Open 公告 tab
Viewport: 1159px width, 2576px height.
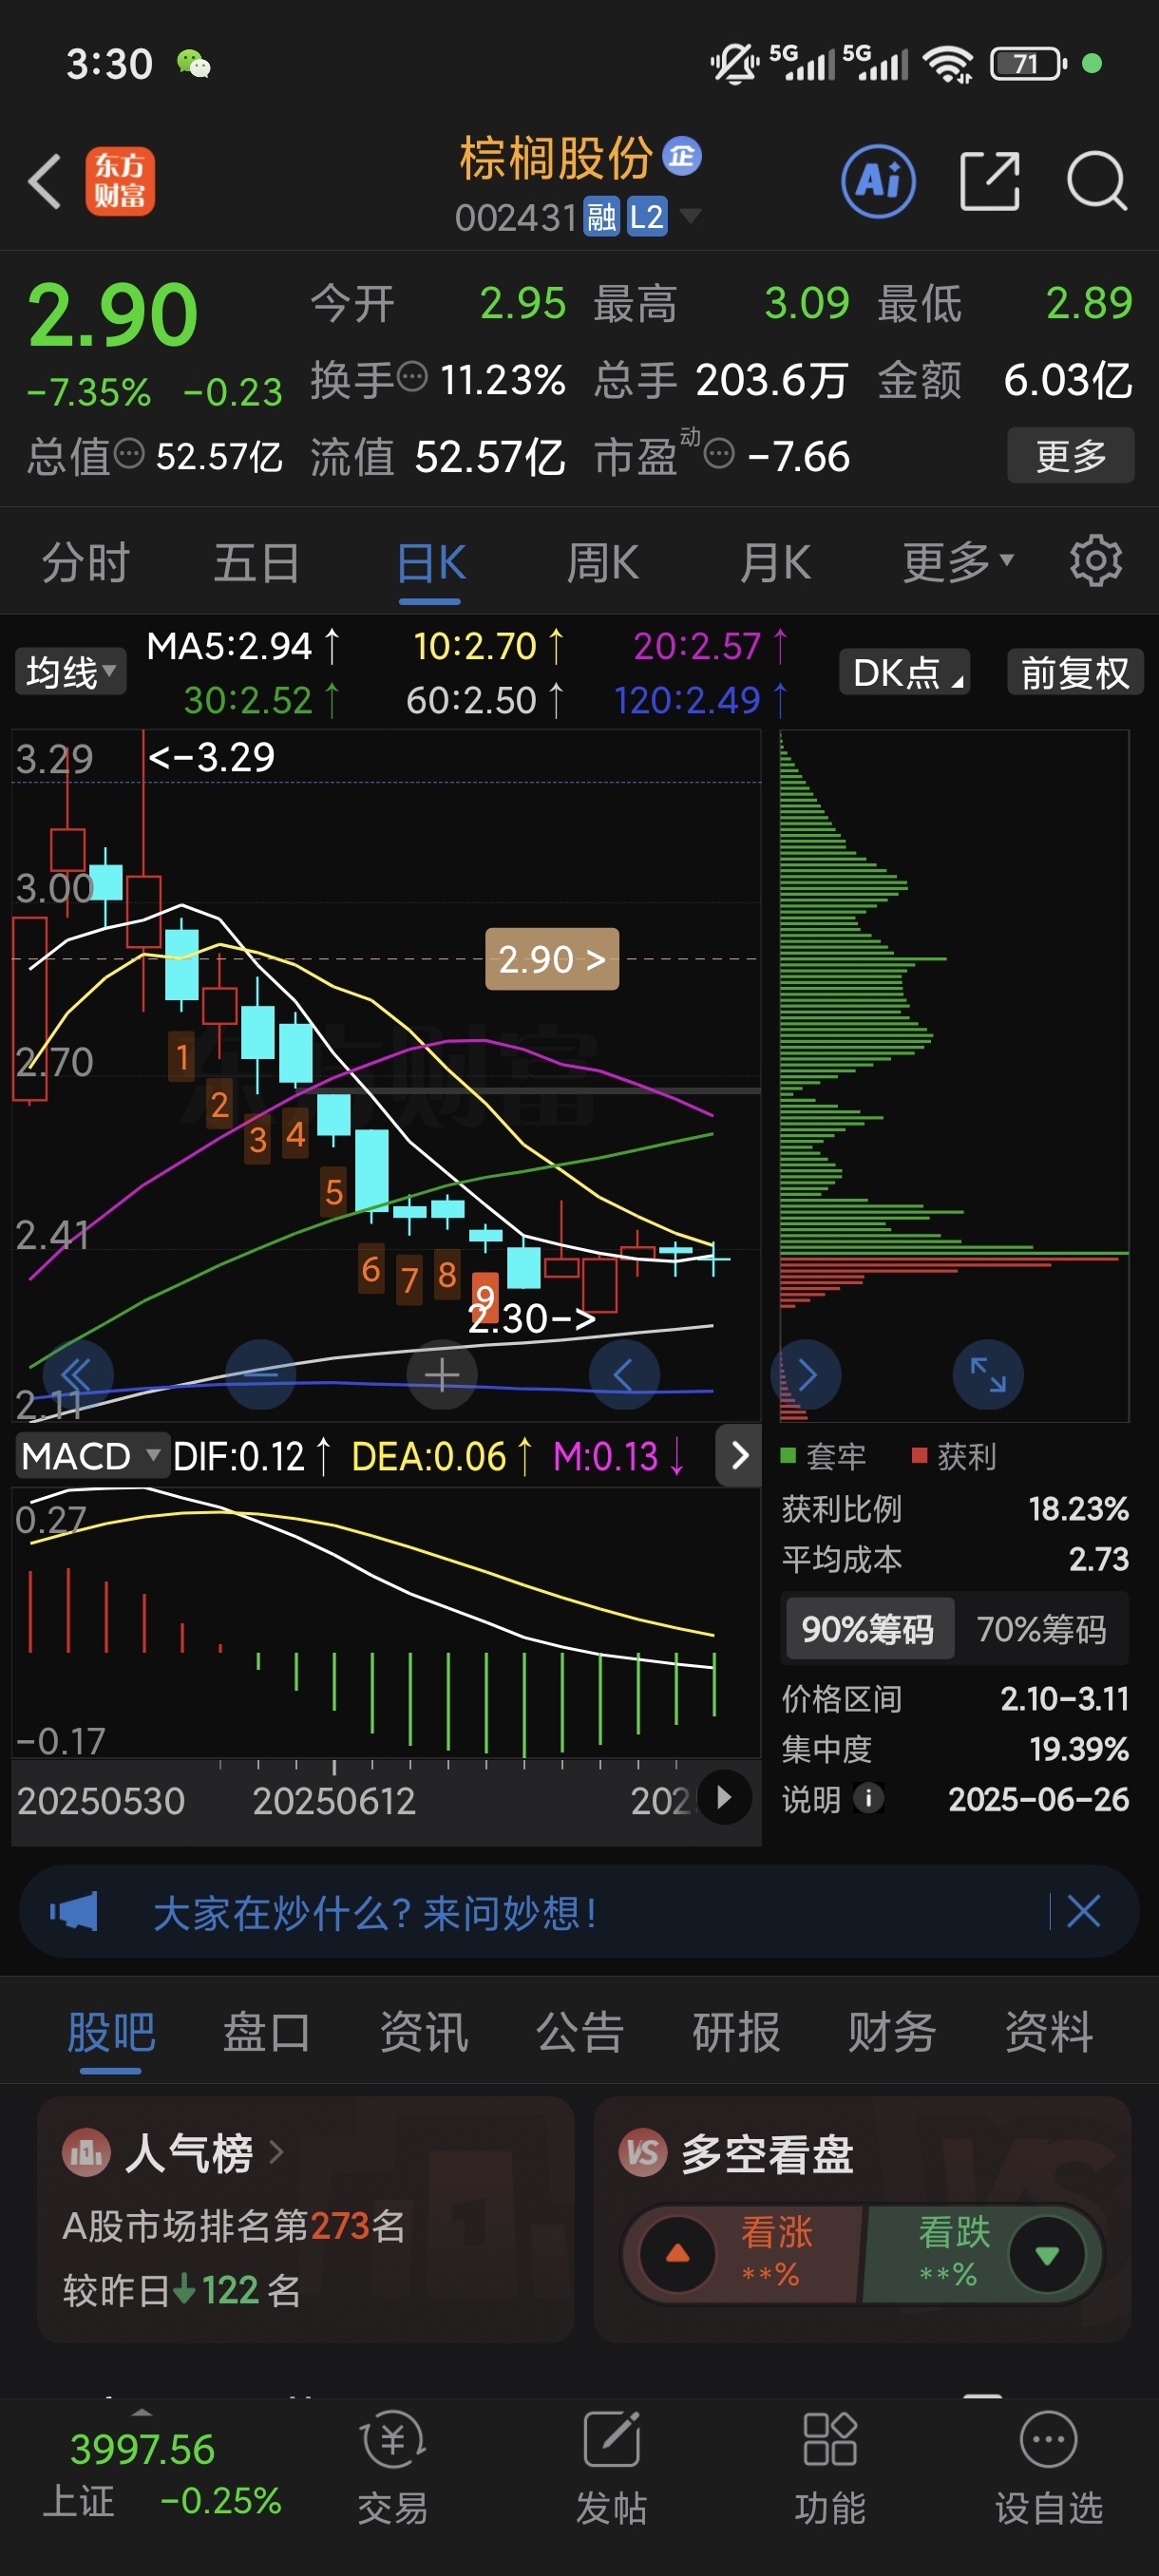click(580, 2032)
